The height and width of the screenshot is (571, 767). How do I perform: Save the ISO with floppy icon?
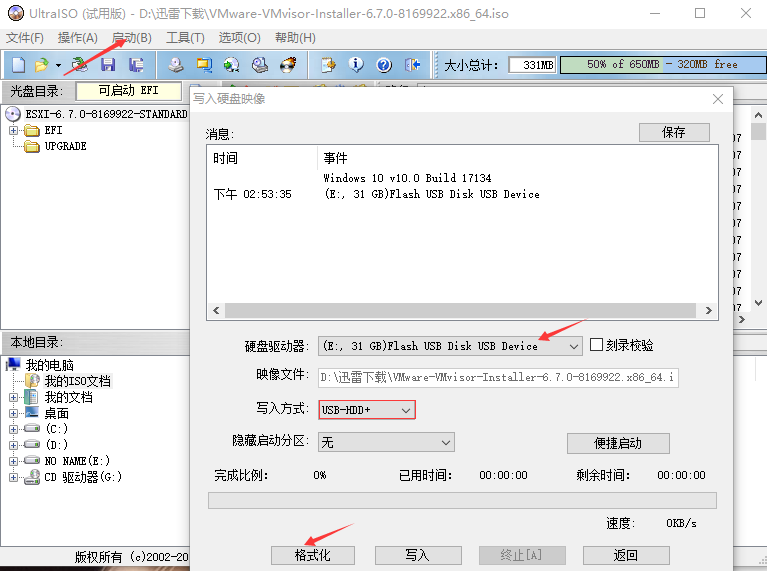[x=108, y=65]
